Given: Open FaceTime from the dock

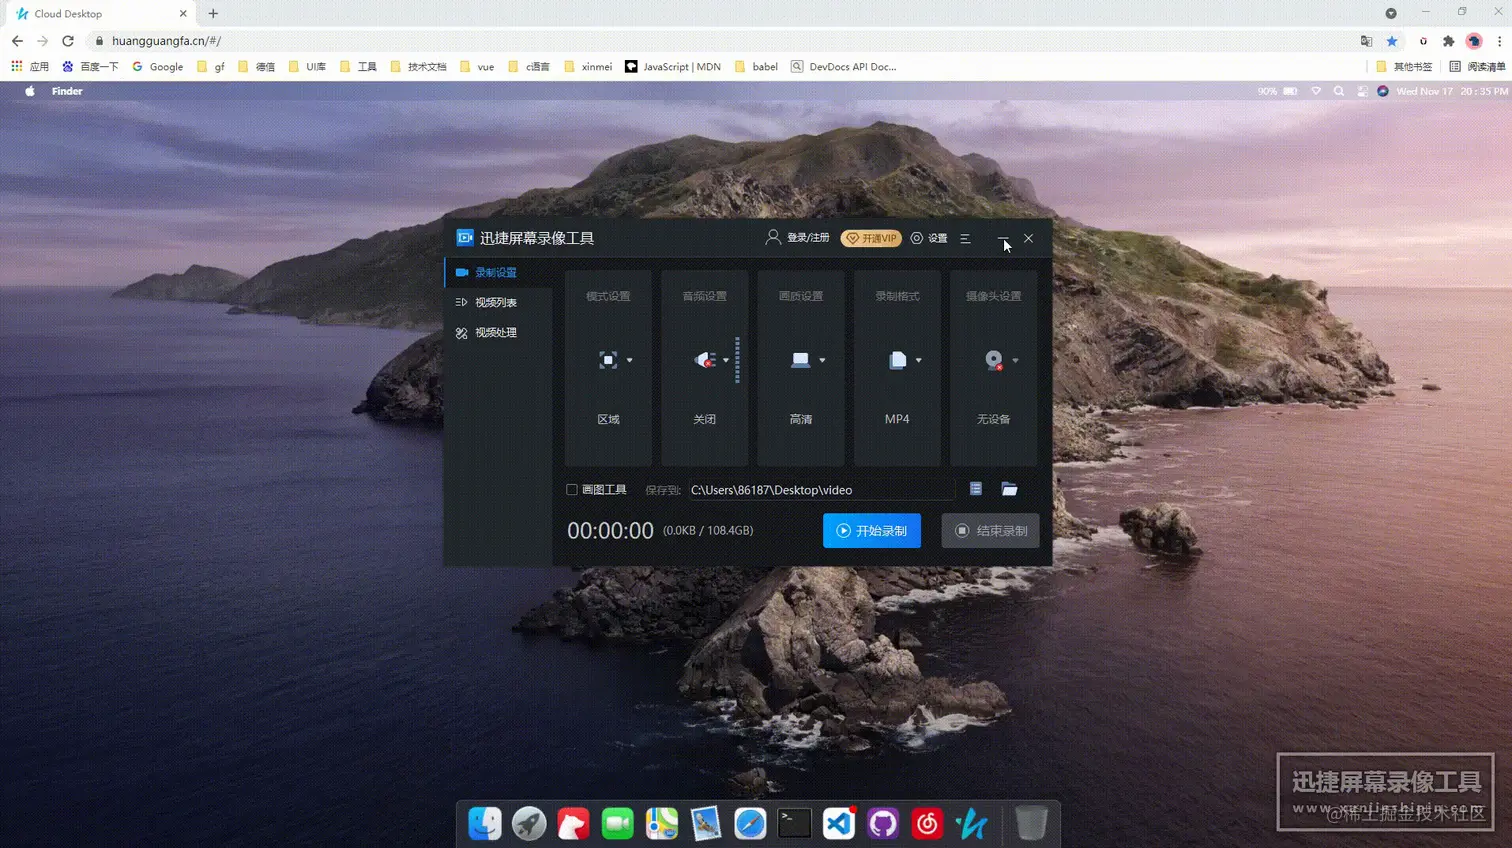Looking at the screenshot, I should click(618, 823).
